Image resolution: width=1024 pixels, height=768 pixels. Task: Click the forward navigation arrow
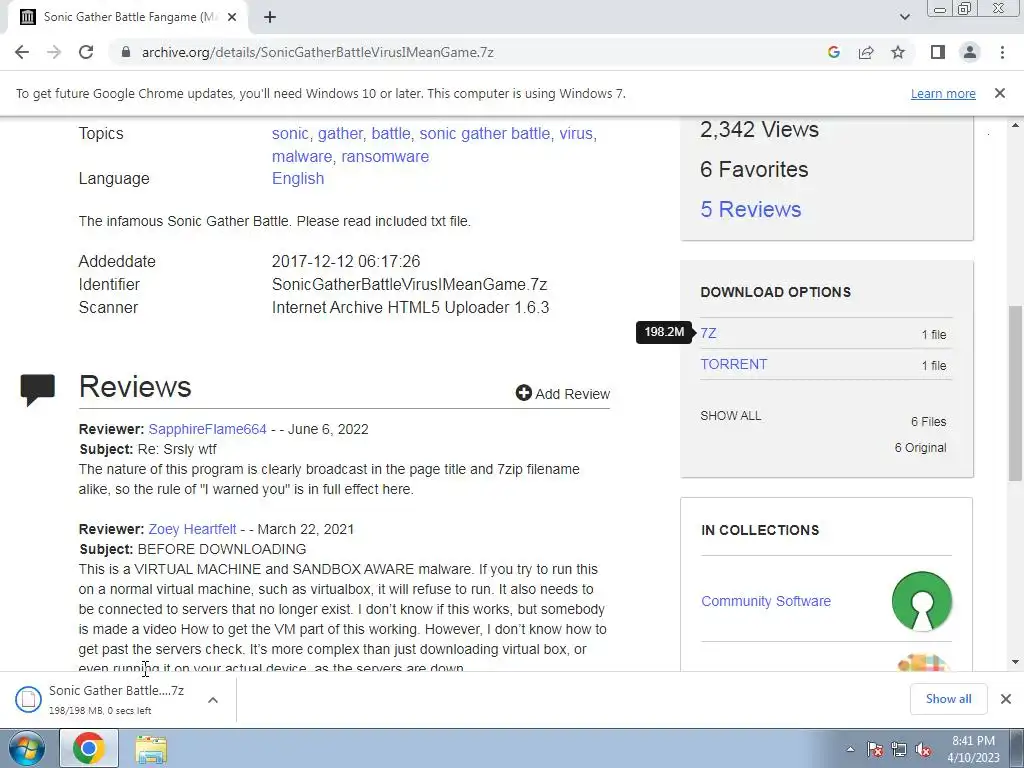[x=54, y=52]
